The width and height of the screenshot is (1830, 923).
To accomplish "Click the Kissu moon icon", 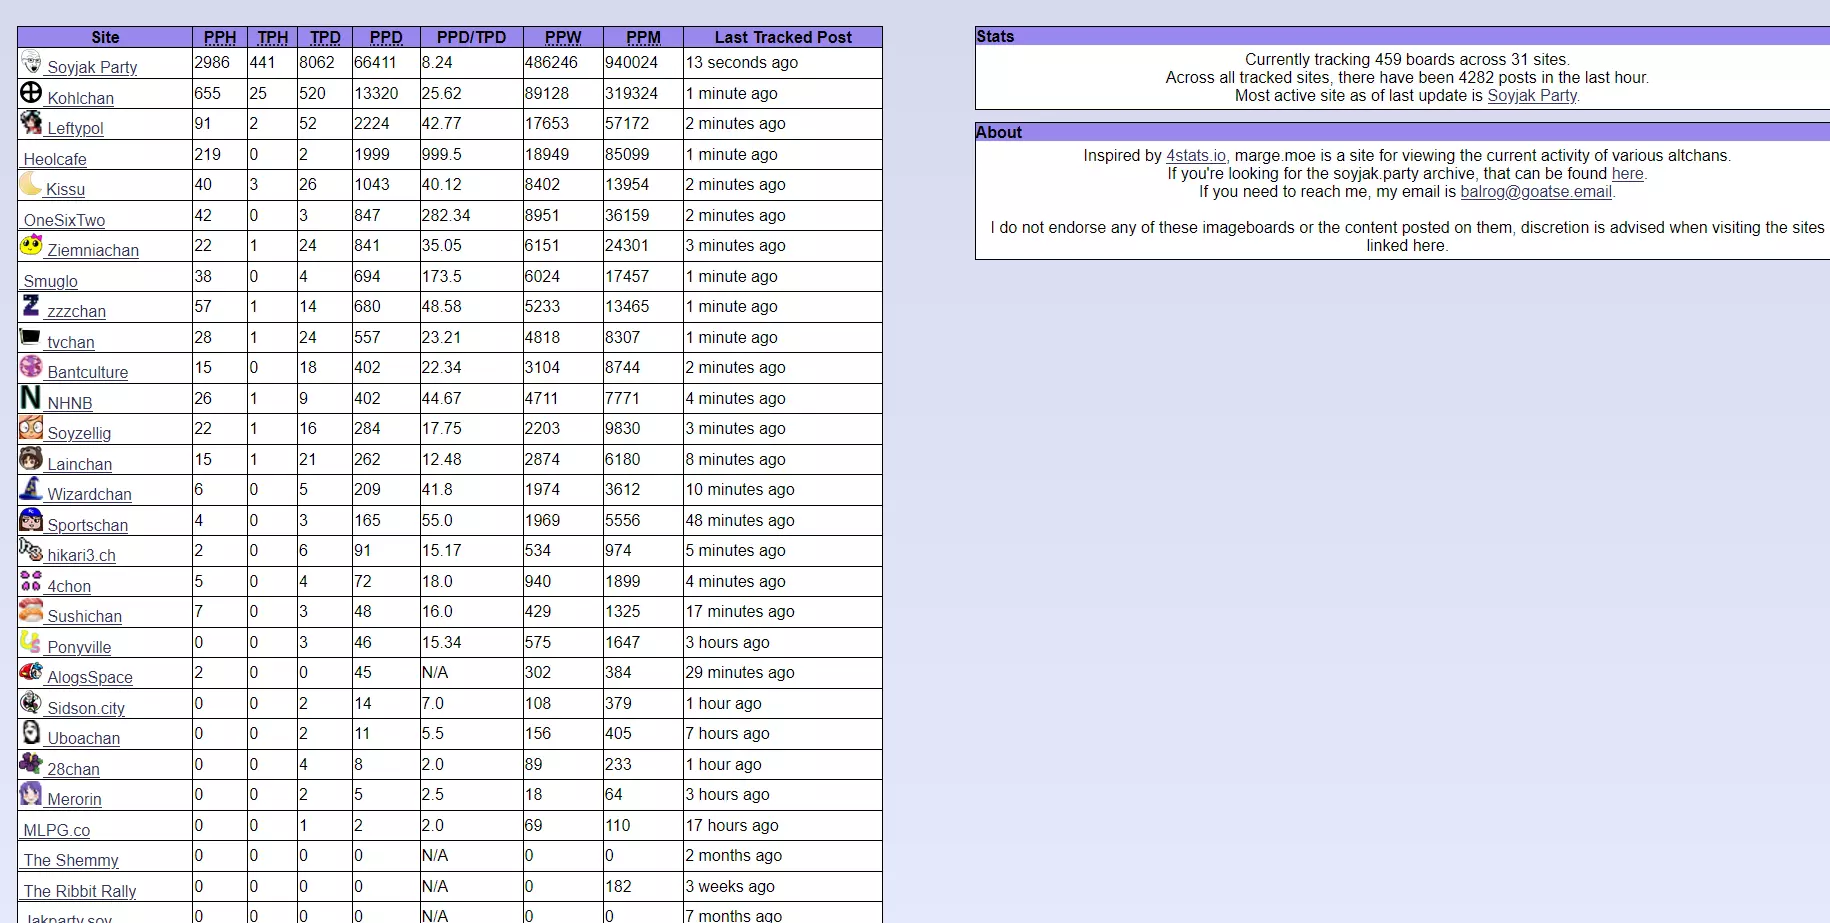I will [x=31, y=184].
